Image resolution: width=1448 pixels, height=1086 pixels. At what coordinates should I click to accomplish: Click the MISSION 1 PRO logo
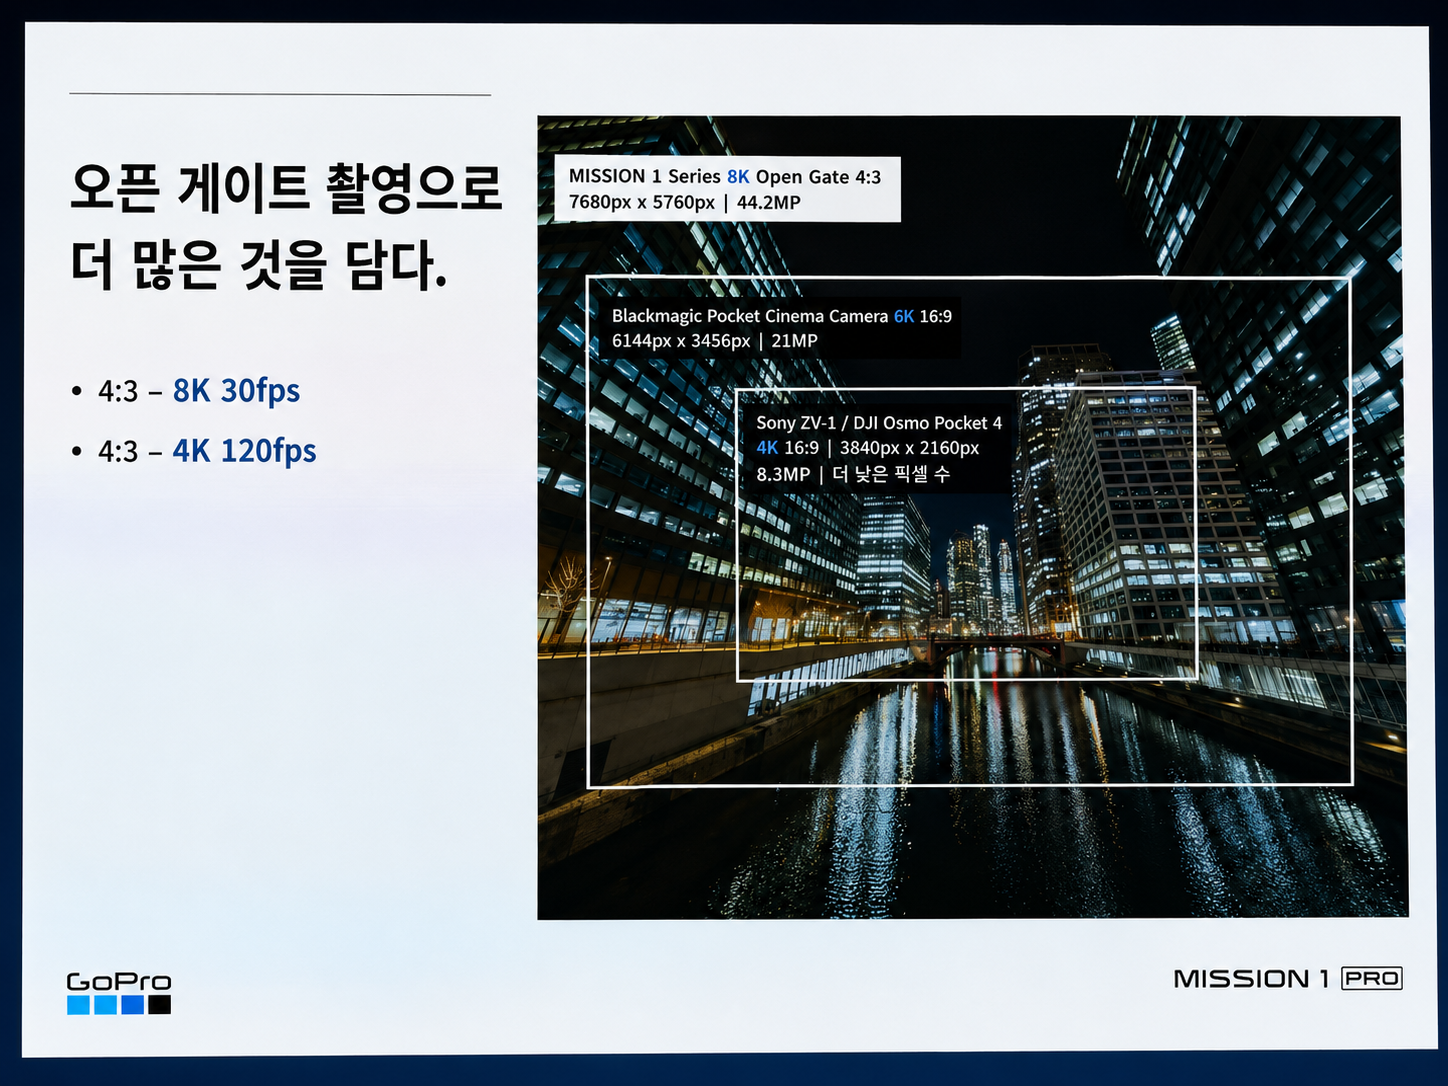(1288, 978)
